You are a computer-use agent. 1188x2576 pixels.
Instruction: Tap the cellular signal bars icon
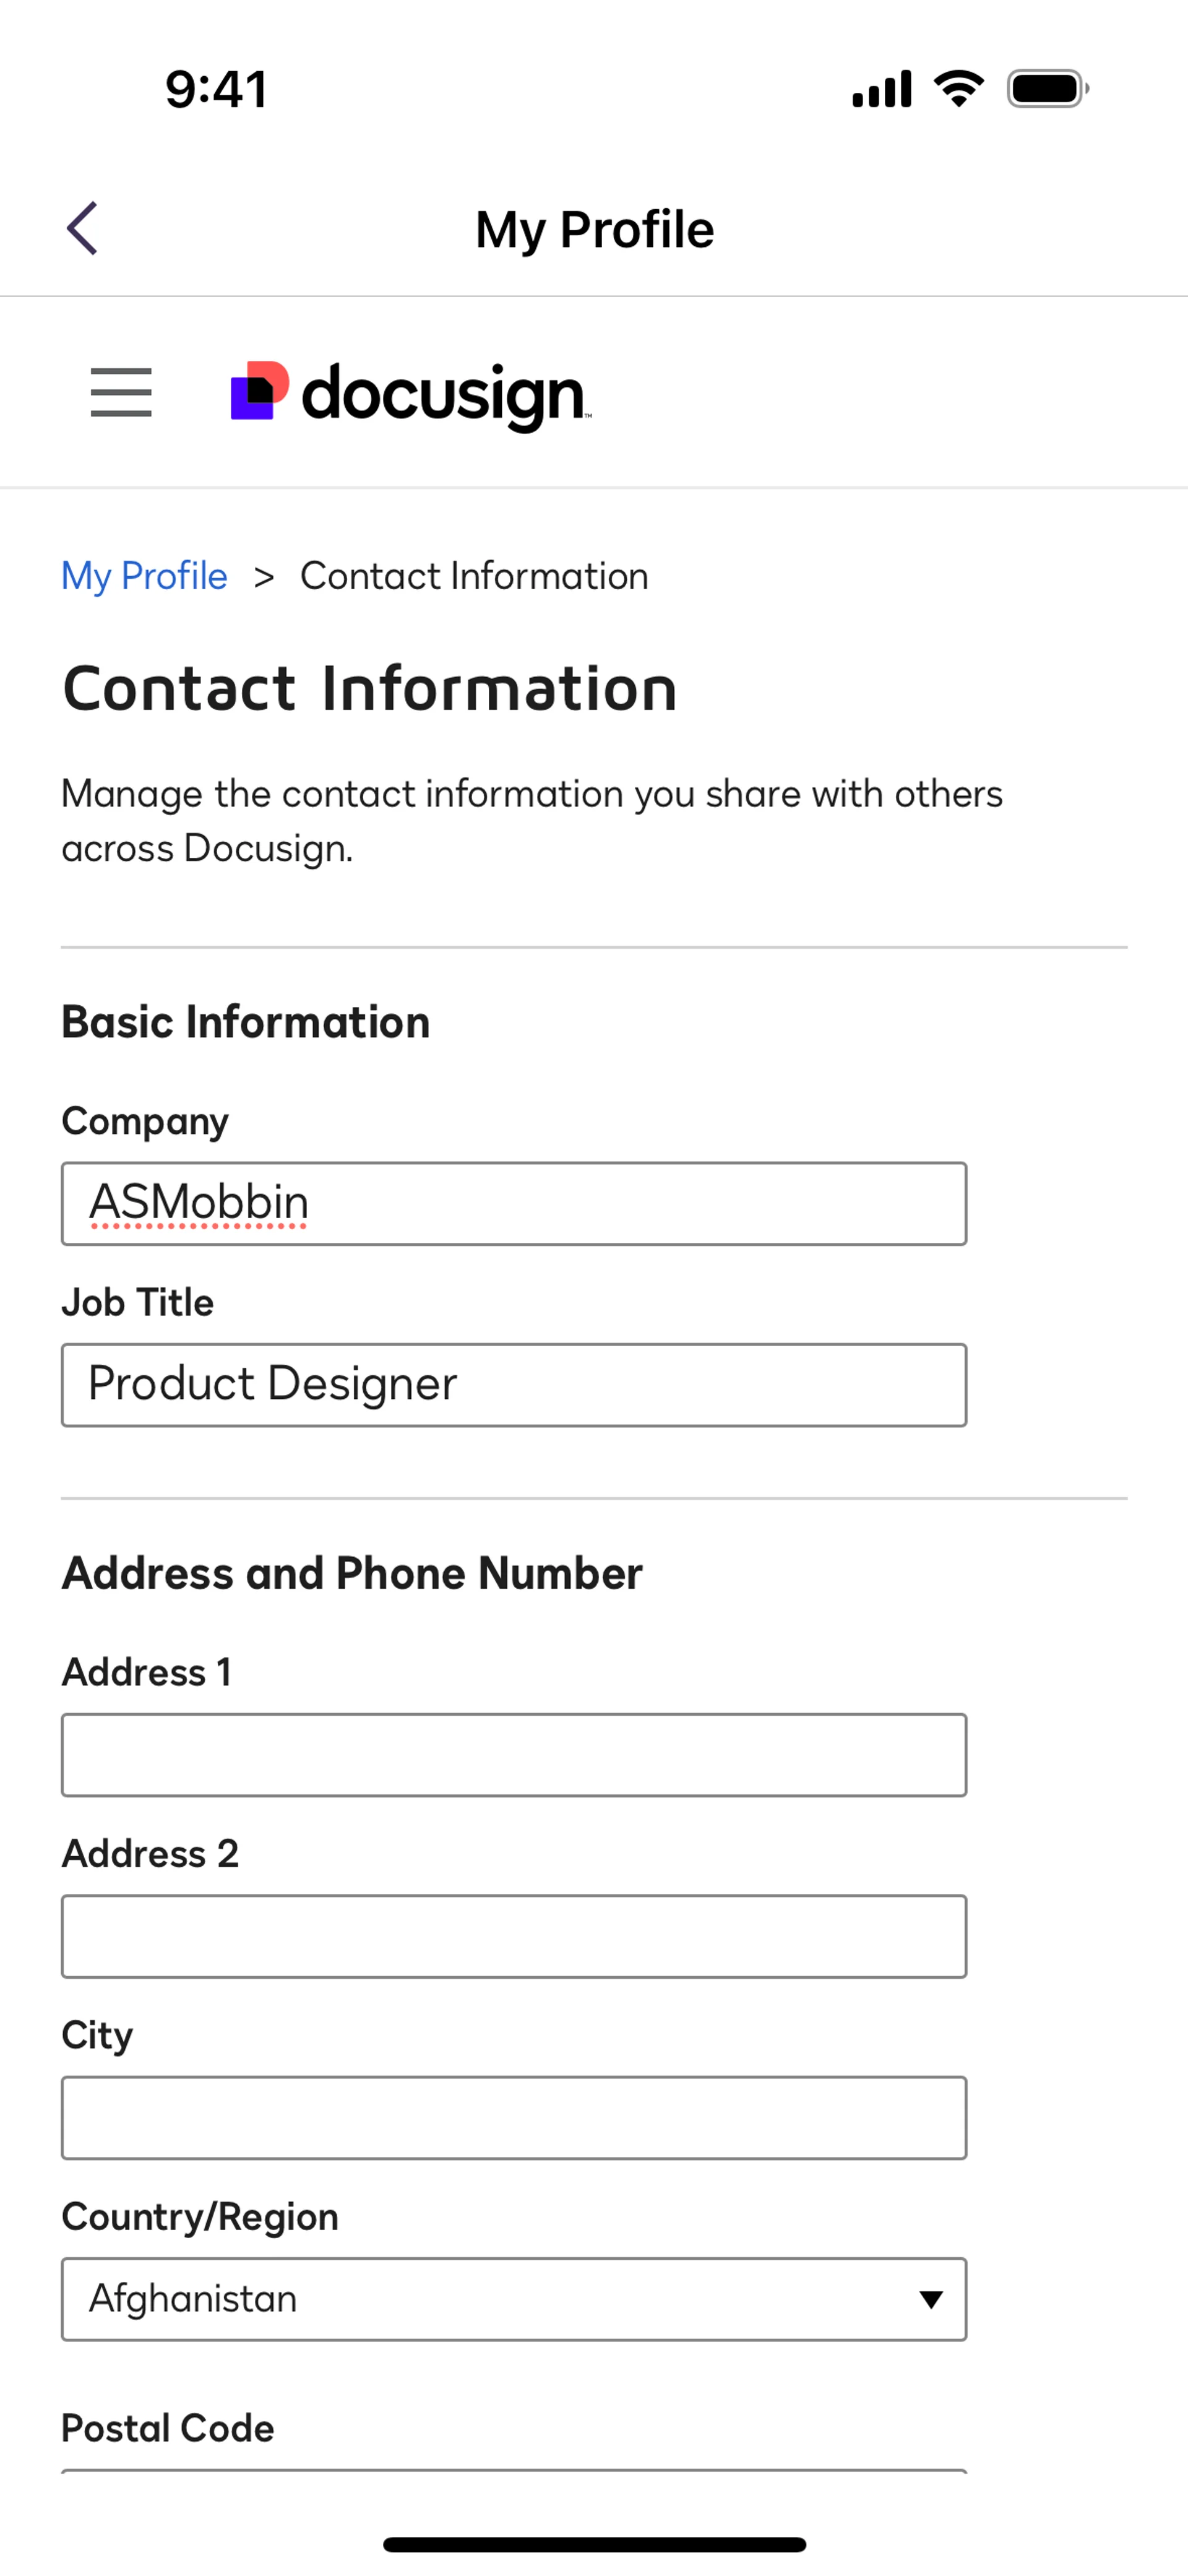pyautogui.click(x=881, y=89)
